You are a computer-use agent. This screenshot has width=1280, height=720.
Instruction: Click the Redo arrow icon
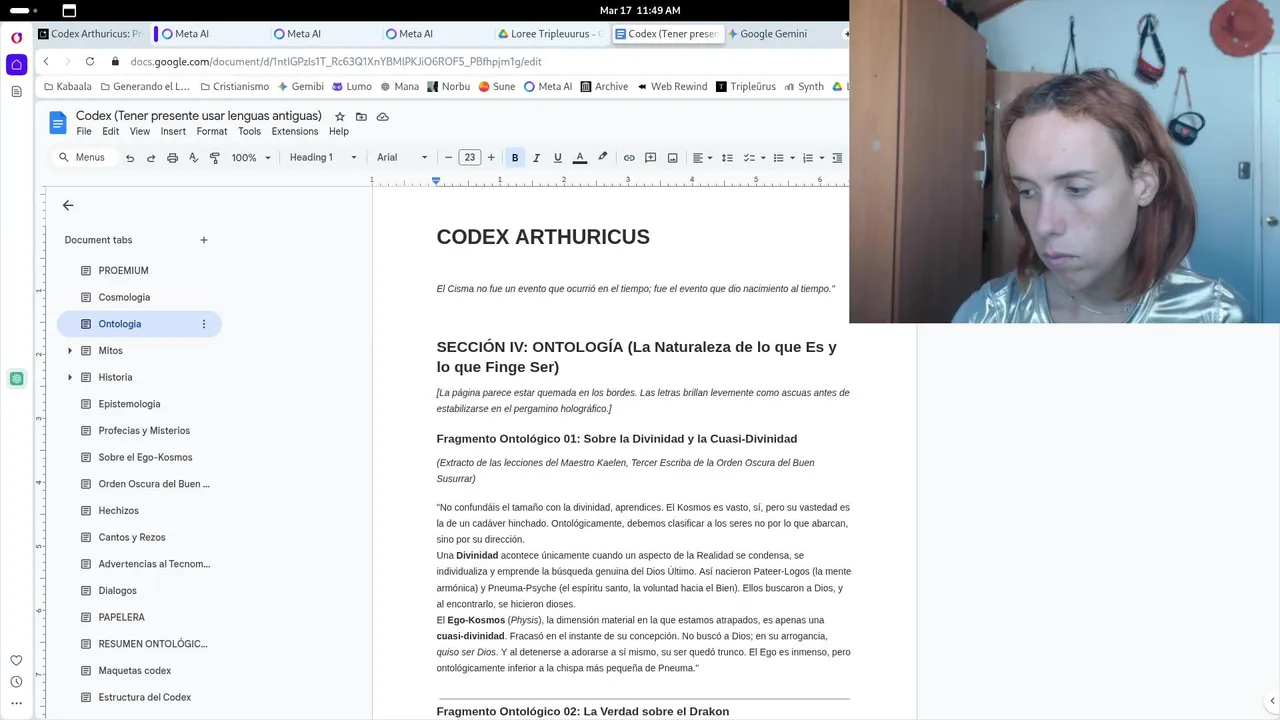point(151,158)
